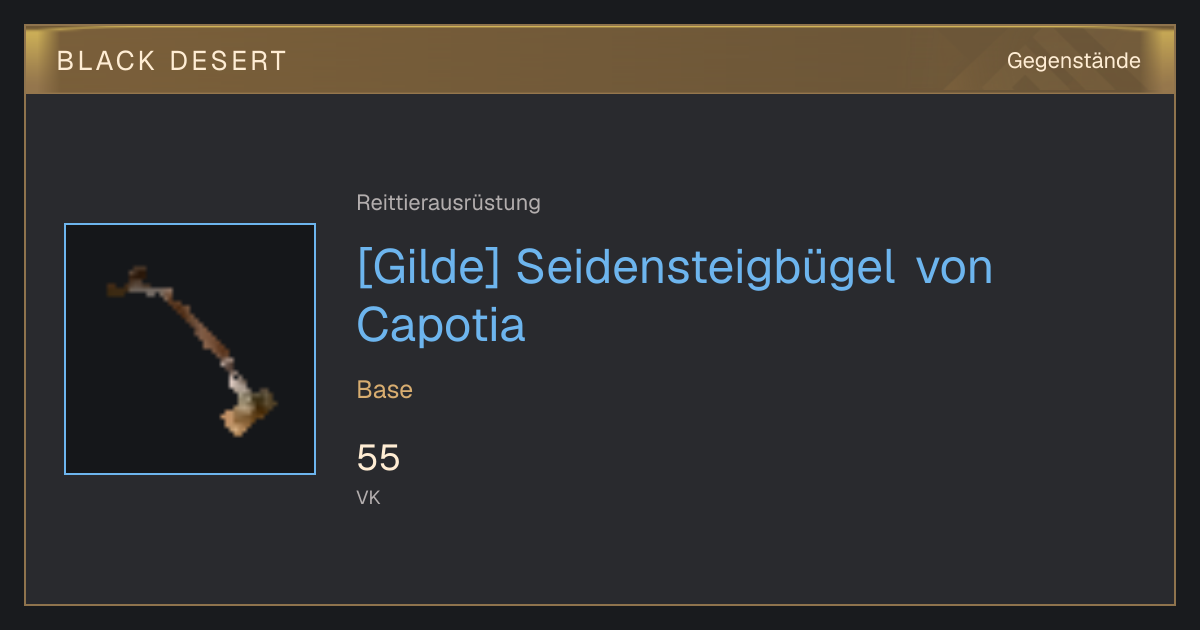Select the Base grade label
Image resolution: width=1200 pixels, height=630 pixels.
tap(385, 390)
